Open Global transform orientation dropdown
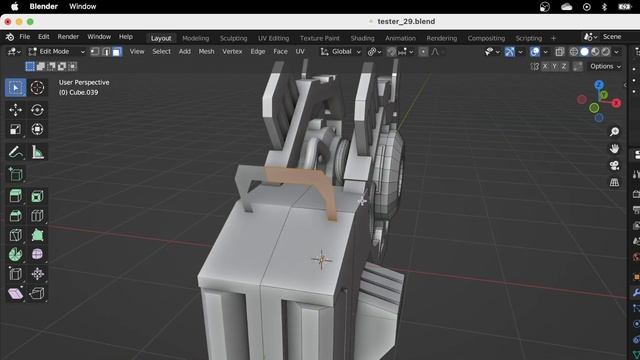 tap(341, 52)
